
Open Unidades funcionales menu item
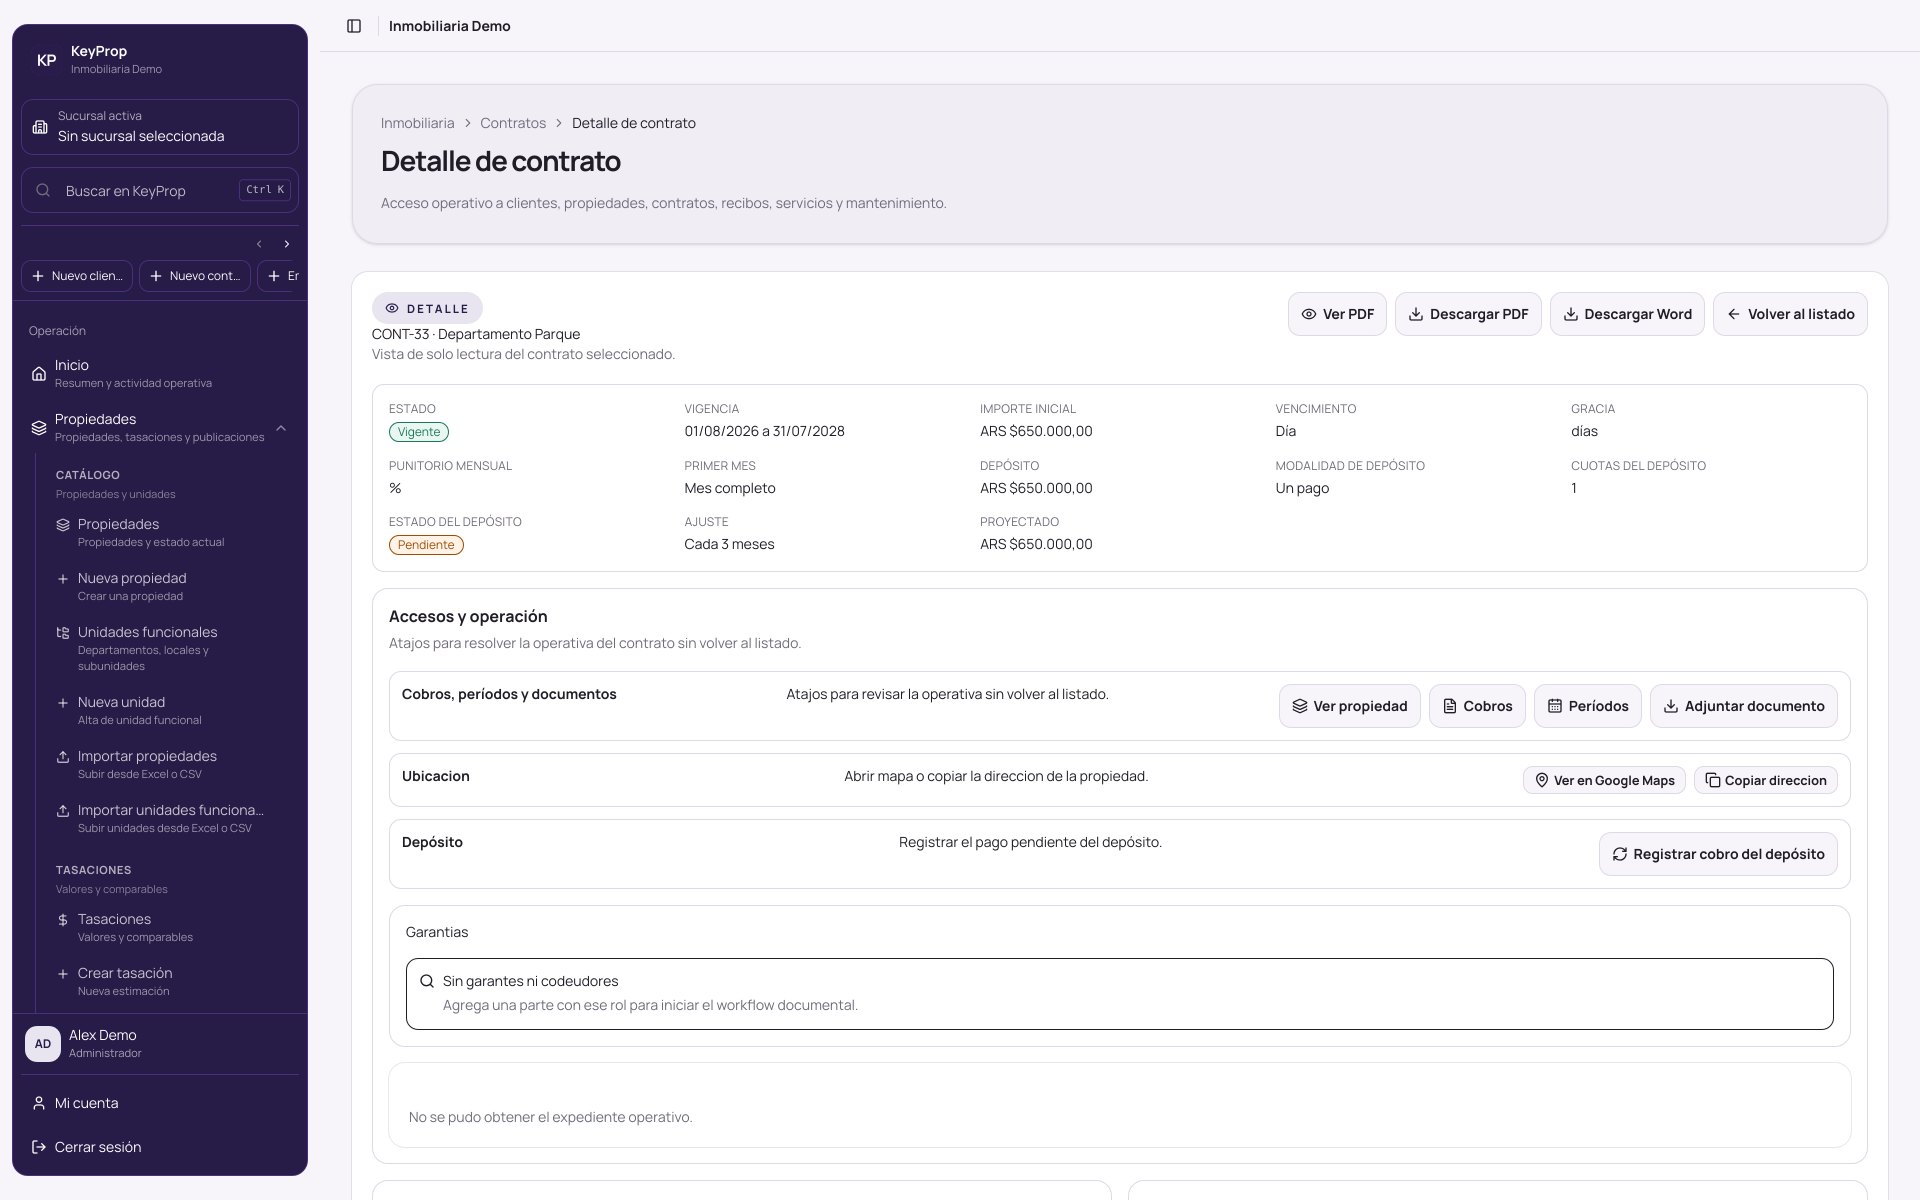click(168, 648)
